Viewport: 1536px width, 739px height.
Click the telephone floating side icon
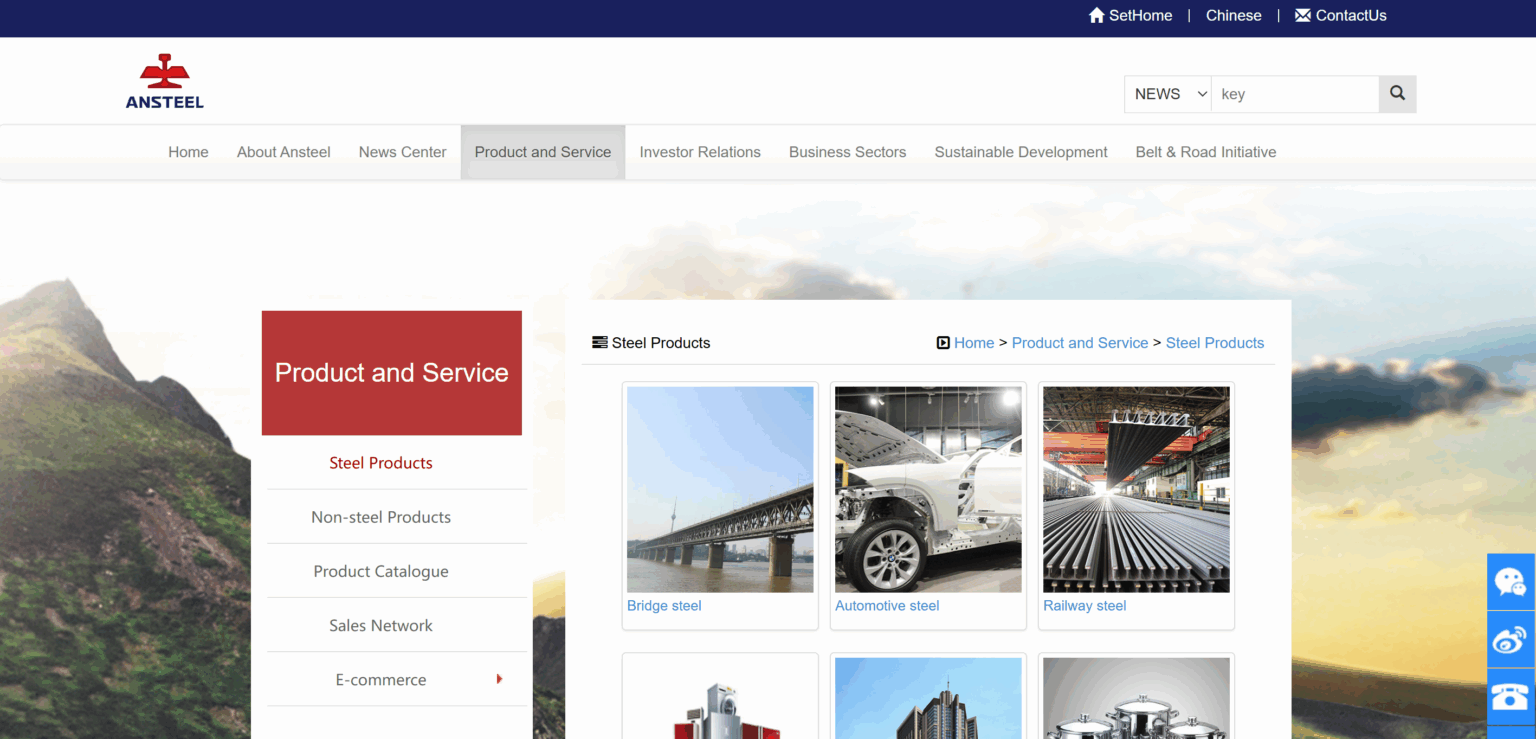[x=1510, y=697]
